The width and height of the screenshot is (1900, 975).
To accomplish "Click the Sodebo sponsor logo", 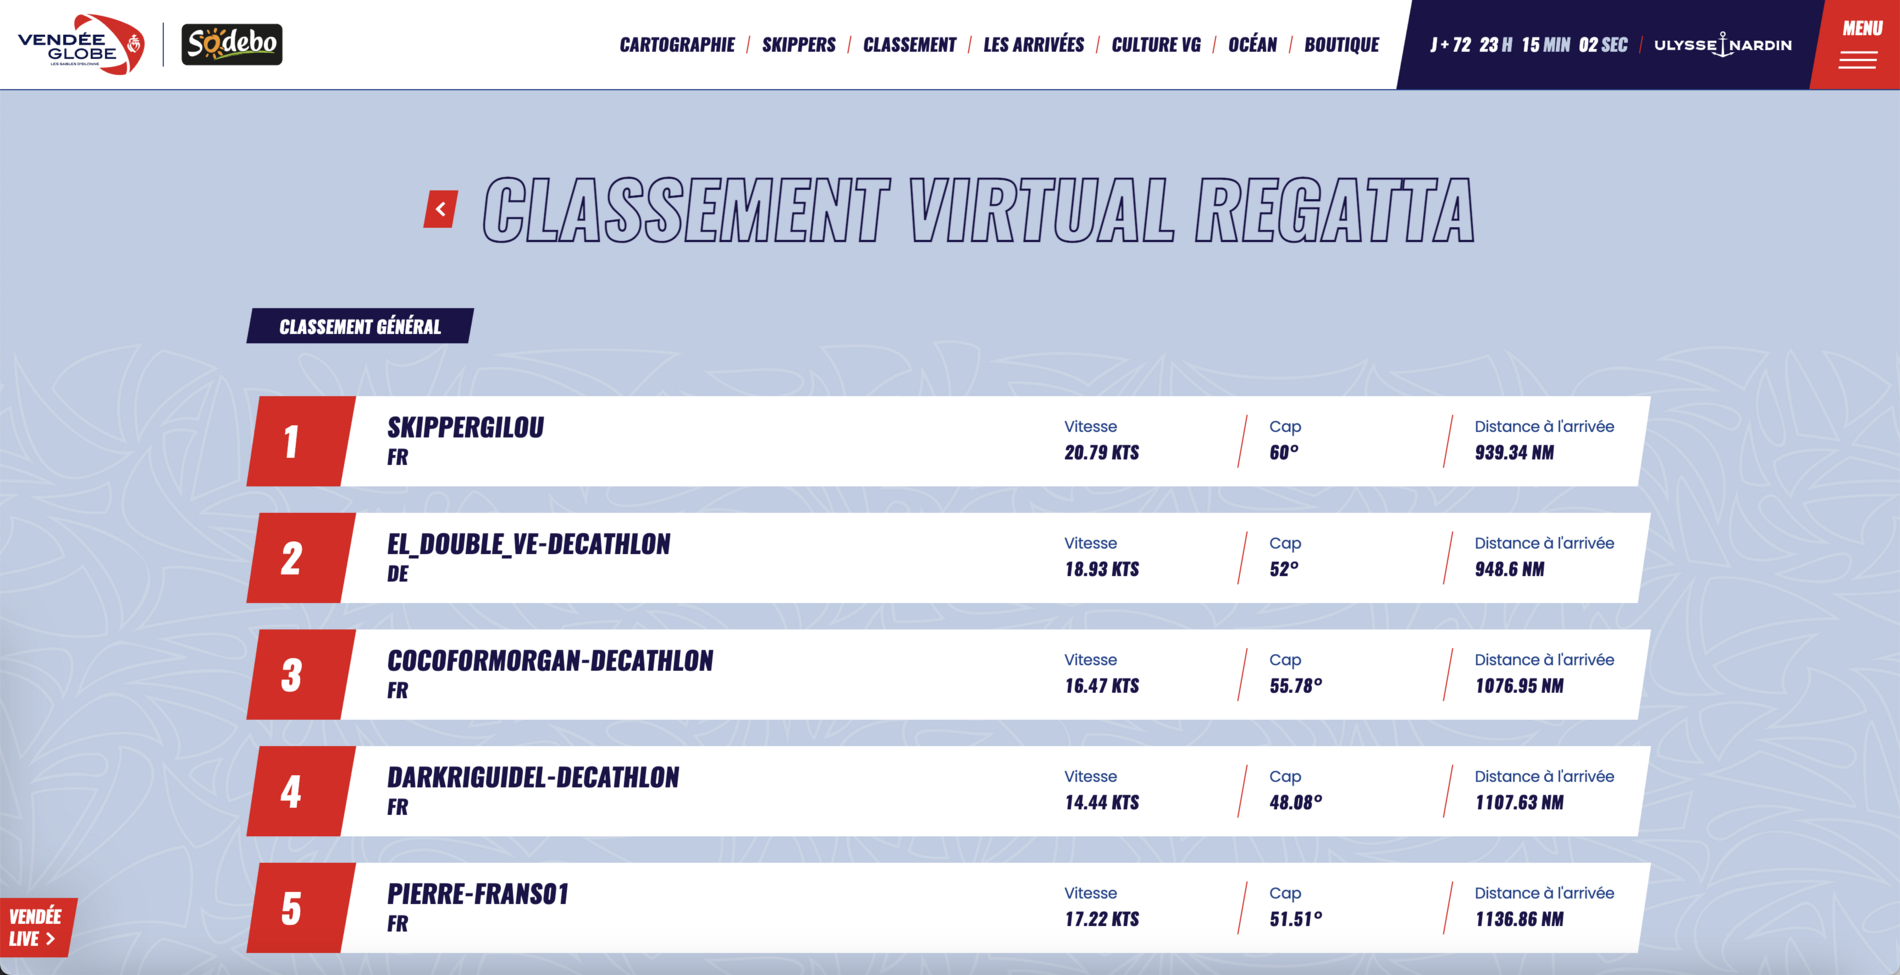I will (232, 44).
